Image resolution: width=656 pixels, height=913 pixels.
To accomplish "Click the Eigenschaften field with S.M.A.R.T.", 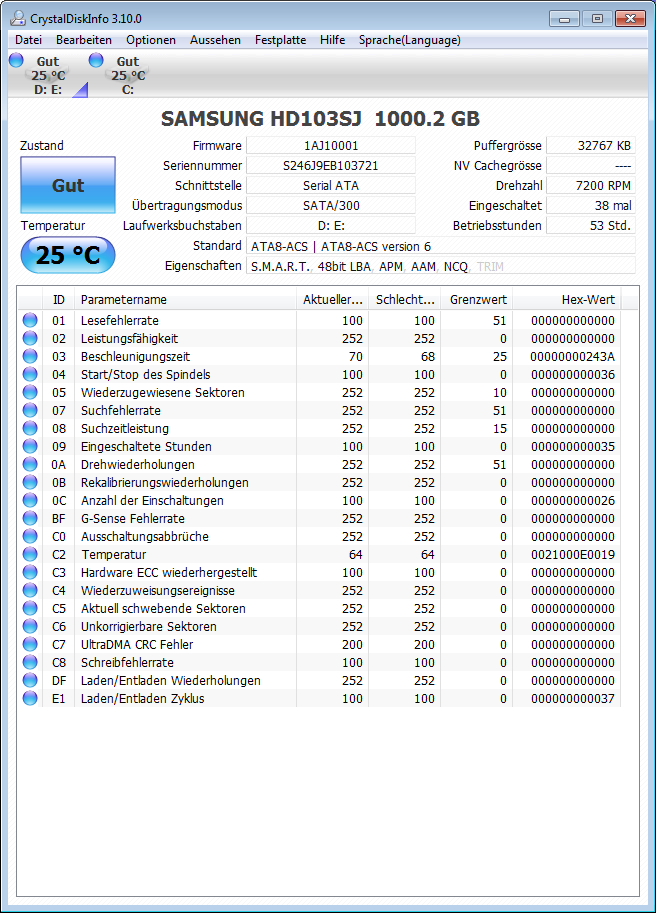I will (441, 266).
